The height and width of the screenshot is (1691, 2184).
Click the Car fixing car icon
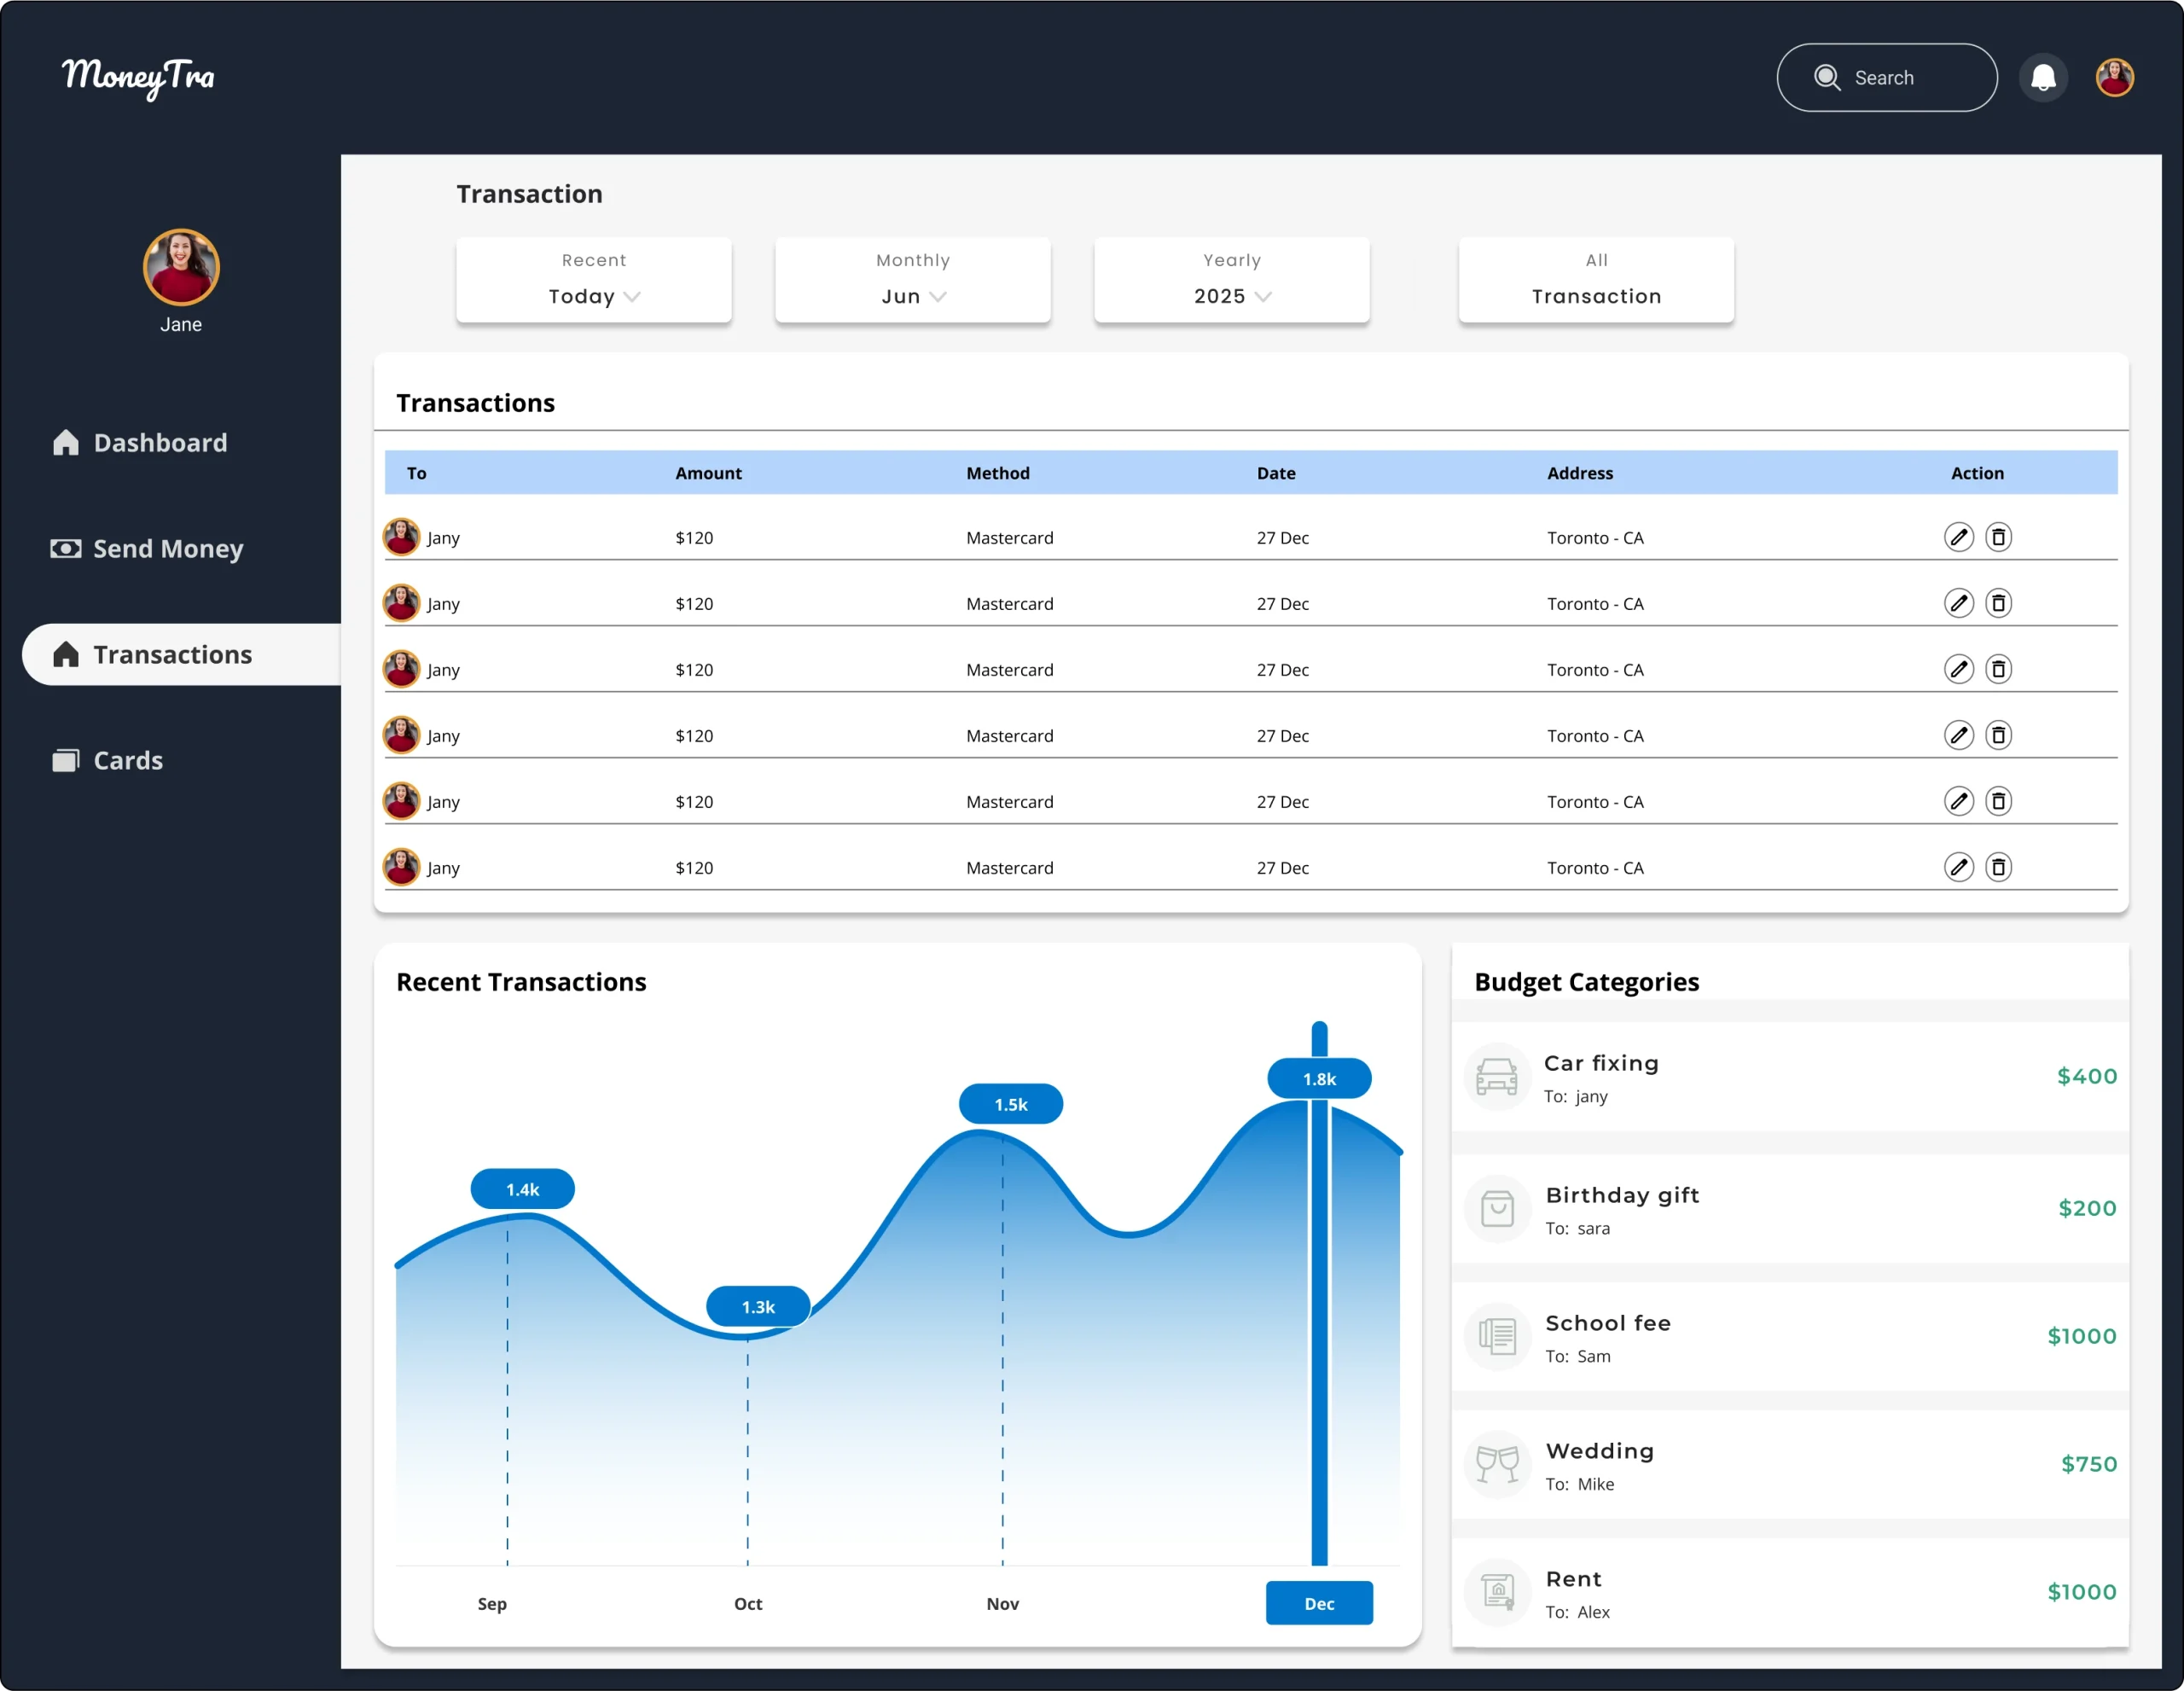click(1496, 1077)
